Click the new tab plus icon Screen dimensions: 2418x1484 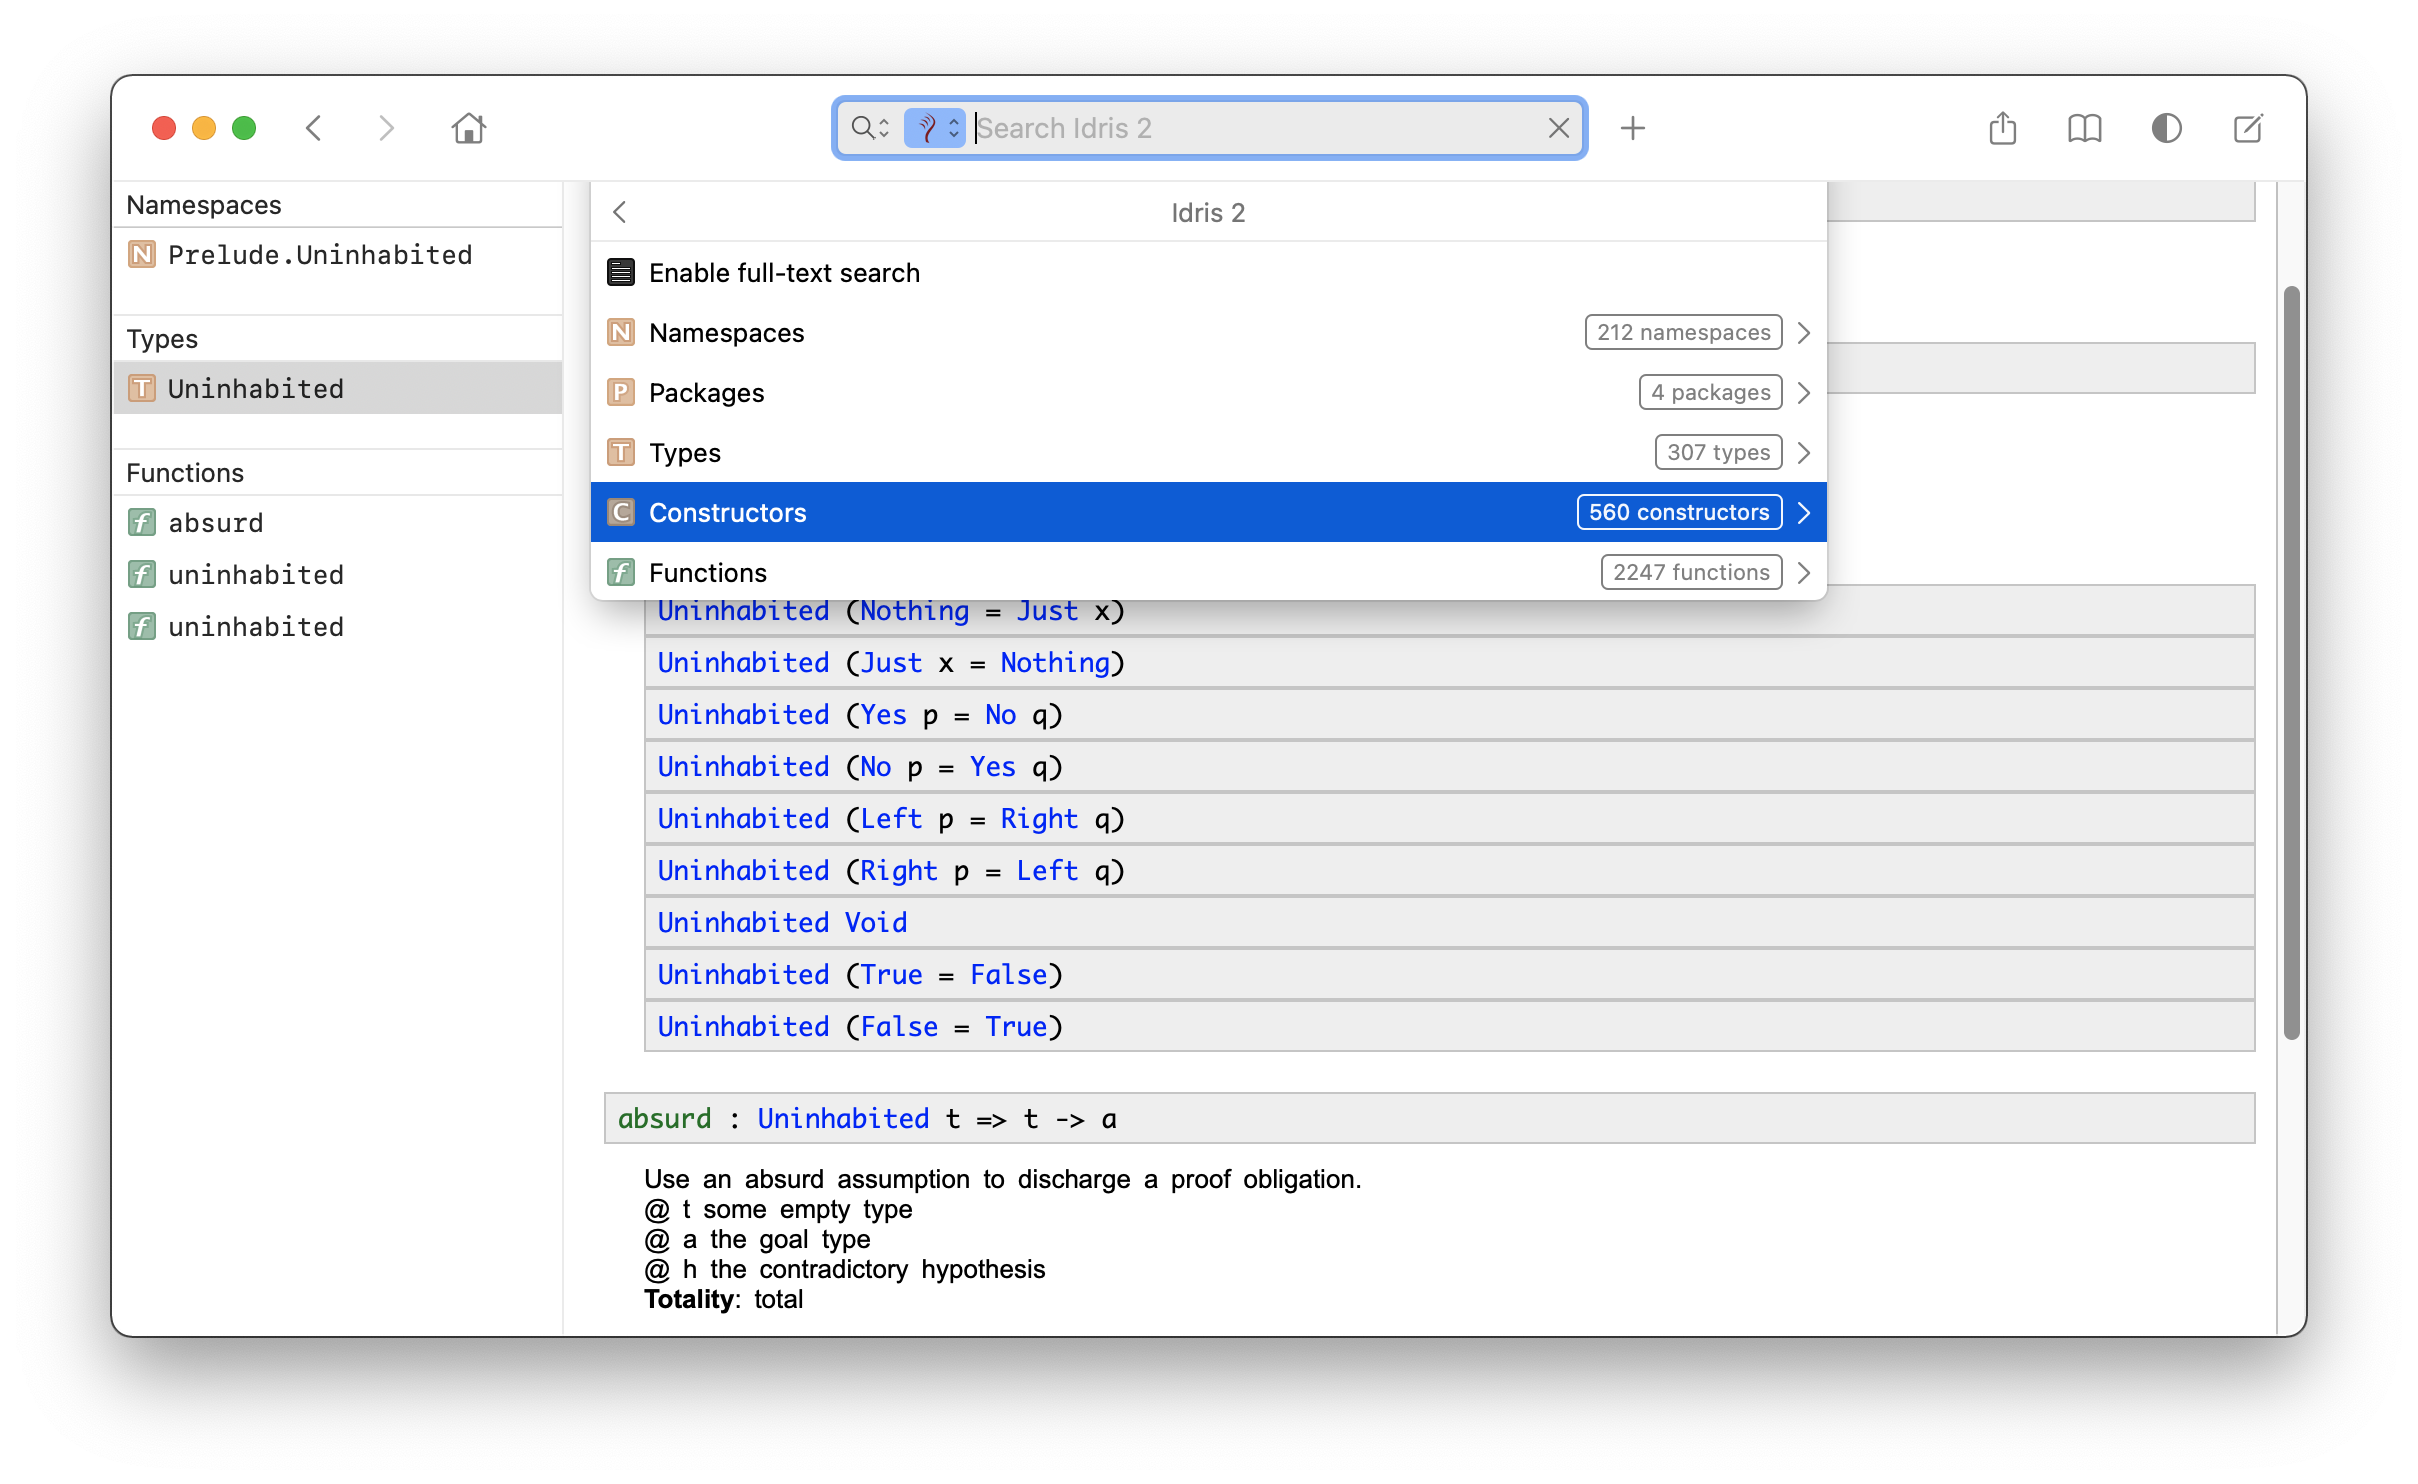(x=1632, y=128)
